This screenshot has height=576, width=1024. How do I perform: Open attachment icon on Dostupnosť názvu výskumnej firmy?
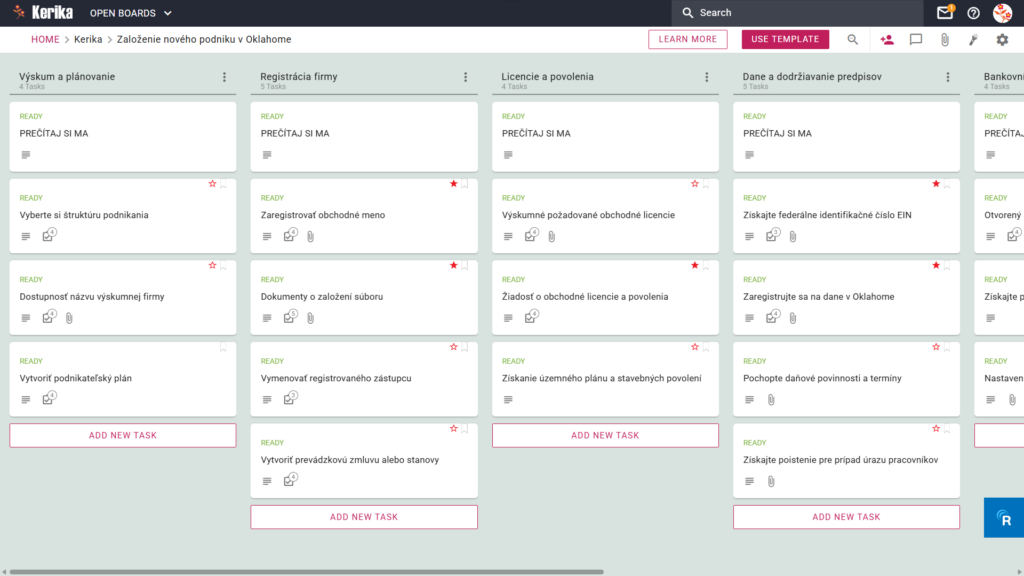coord(69,318)
